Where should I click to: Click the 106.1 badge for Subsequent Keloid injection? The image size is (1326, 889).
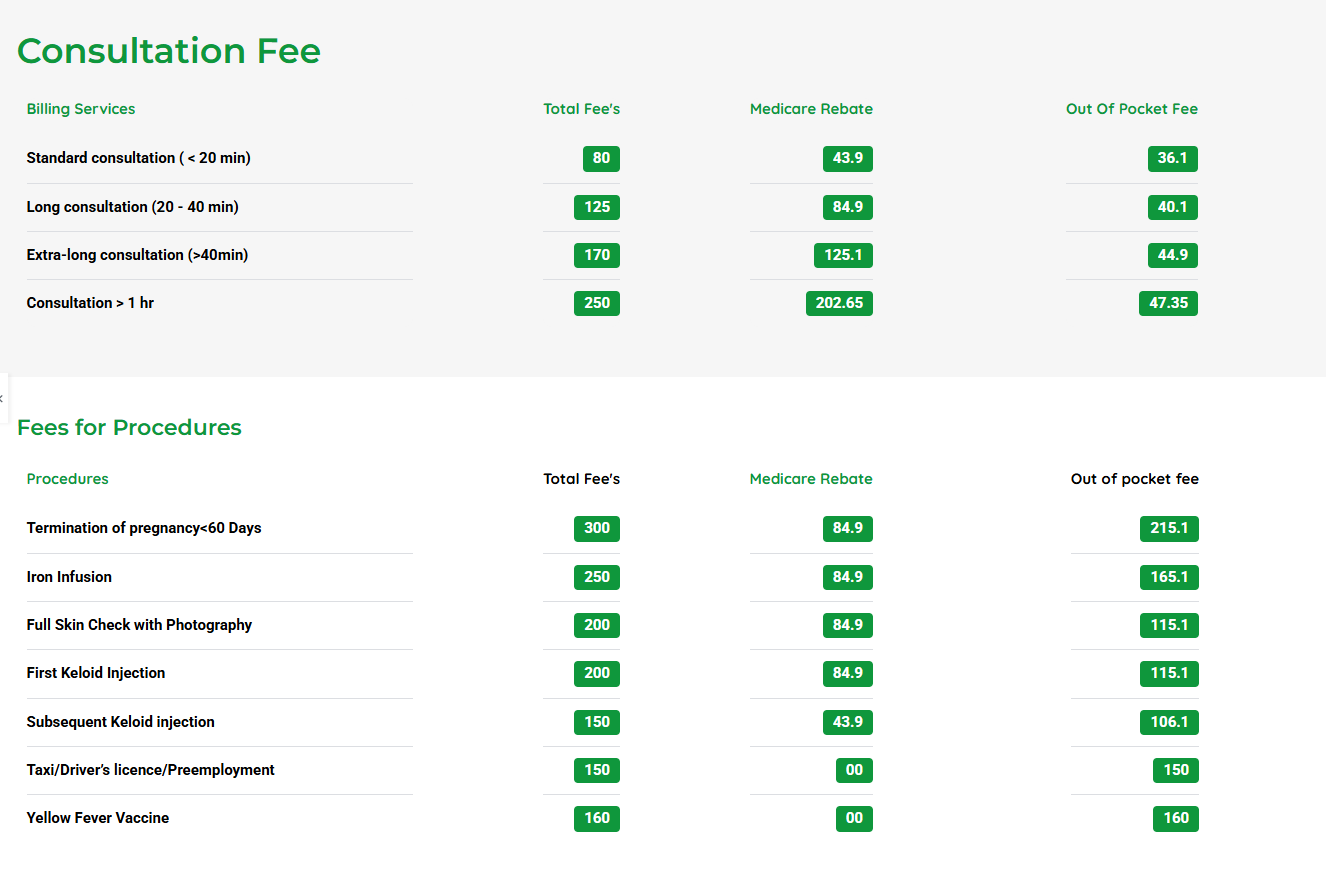tap(1169, 722)
